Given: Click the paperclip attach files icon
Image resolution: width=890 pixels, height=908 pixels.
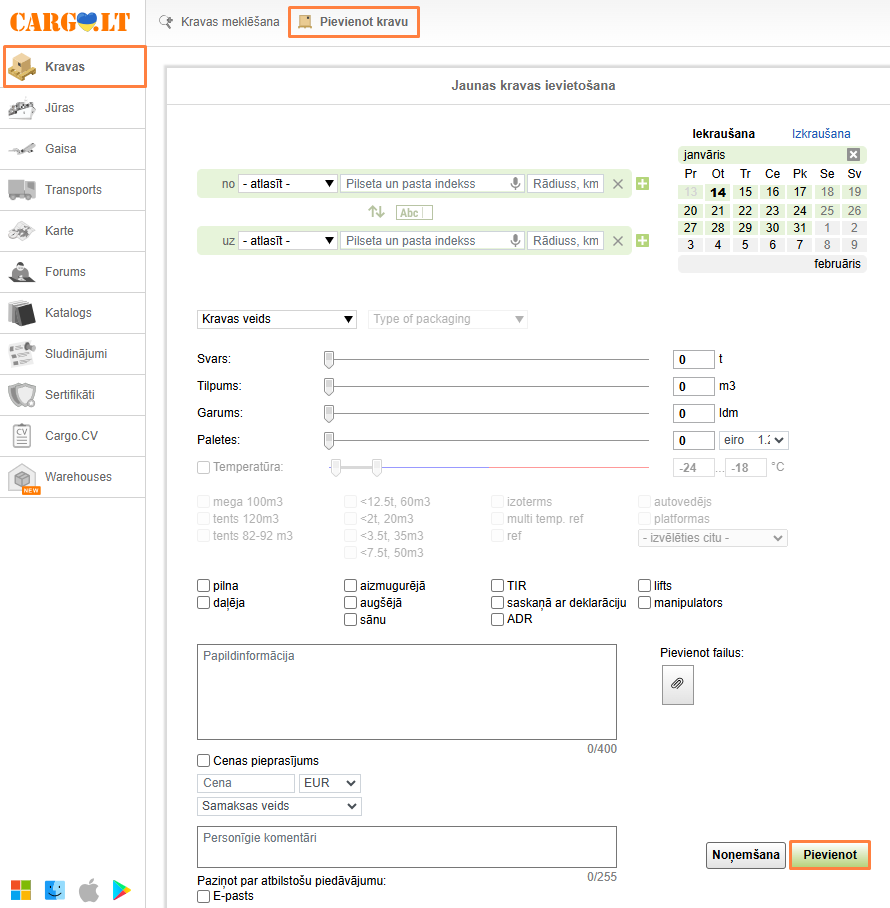Looking at the screenshot, I should pos(677,684).
